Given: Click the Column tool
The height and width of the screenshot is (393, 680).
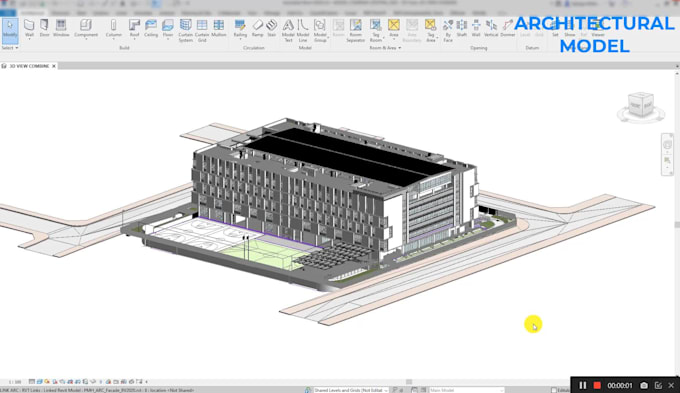Looking at the screenshot, I should click(114, 28).
